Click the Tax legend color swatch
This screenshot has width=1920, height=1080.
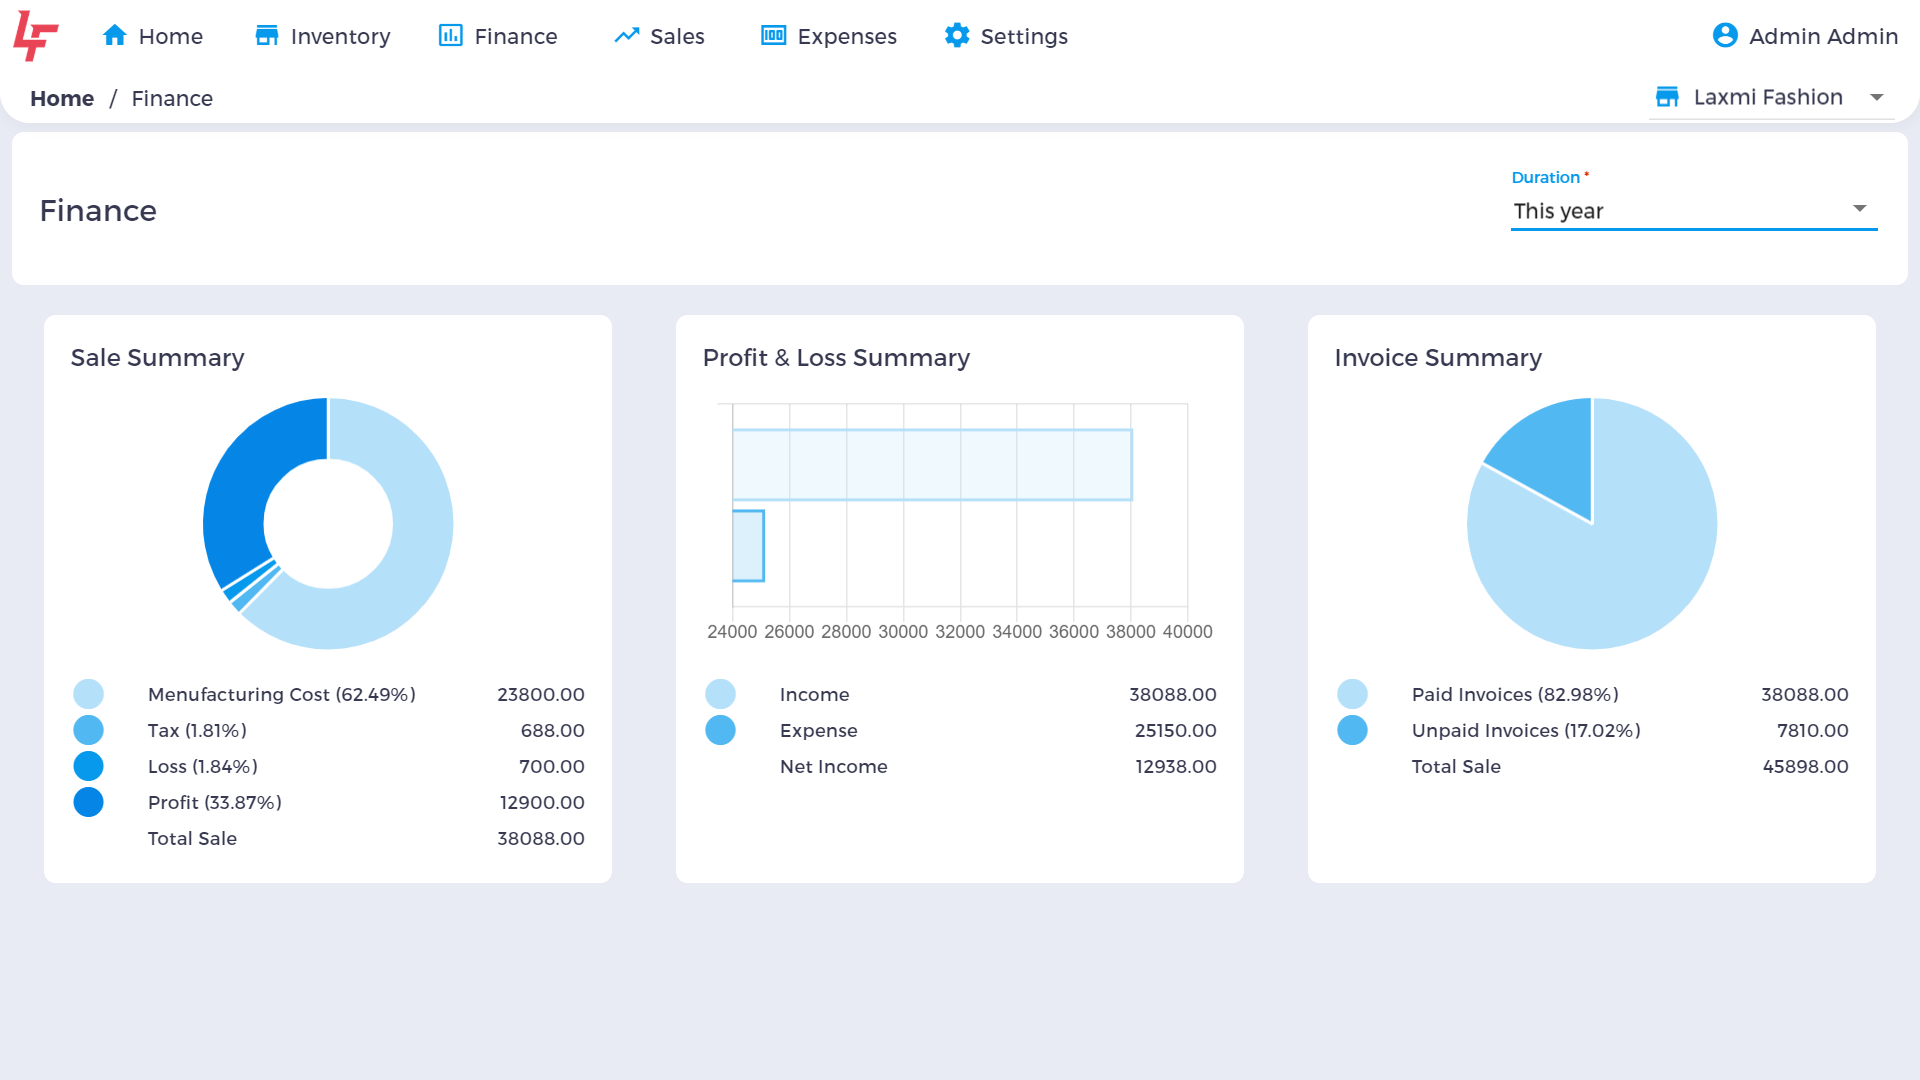click(x=89, y=730)
